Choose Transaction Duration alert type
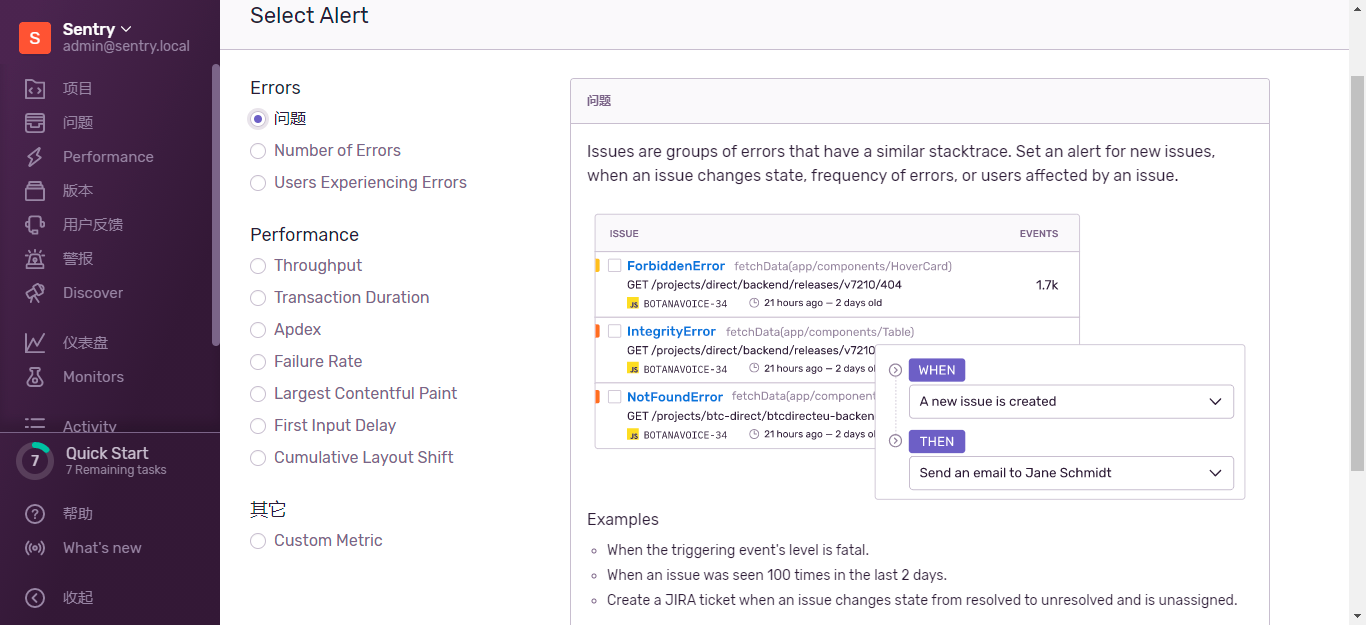 (258, 298)
